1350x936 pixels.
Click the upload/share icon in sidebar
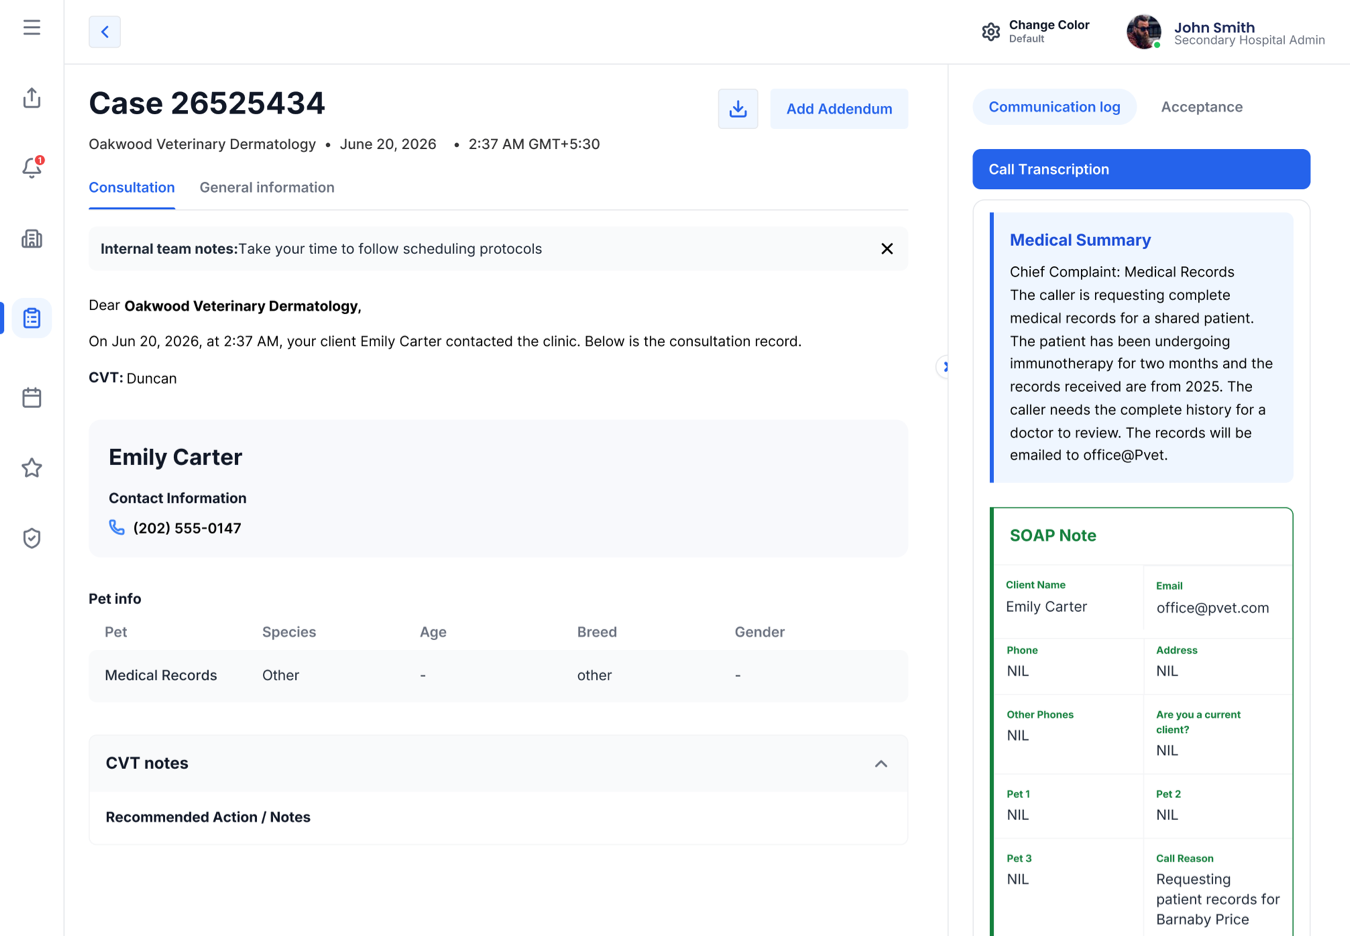point(32,98)
